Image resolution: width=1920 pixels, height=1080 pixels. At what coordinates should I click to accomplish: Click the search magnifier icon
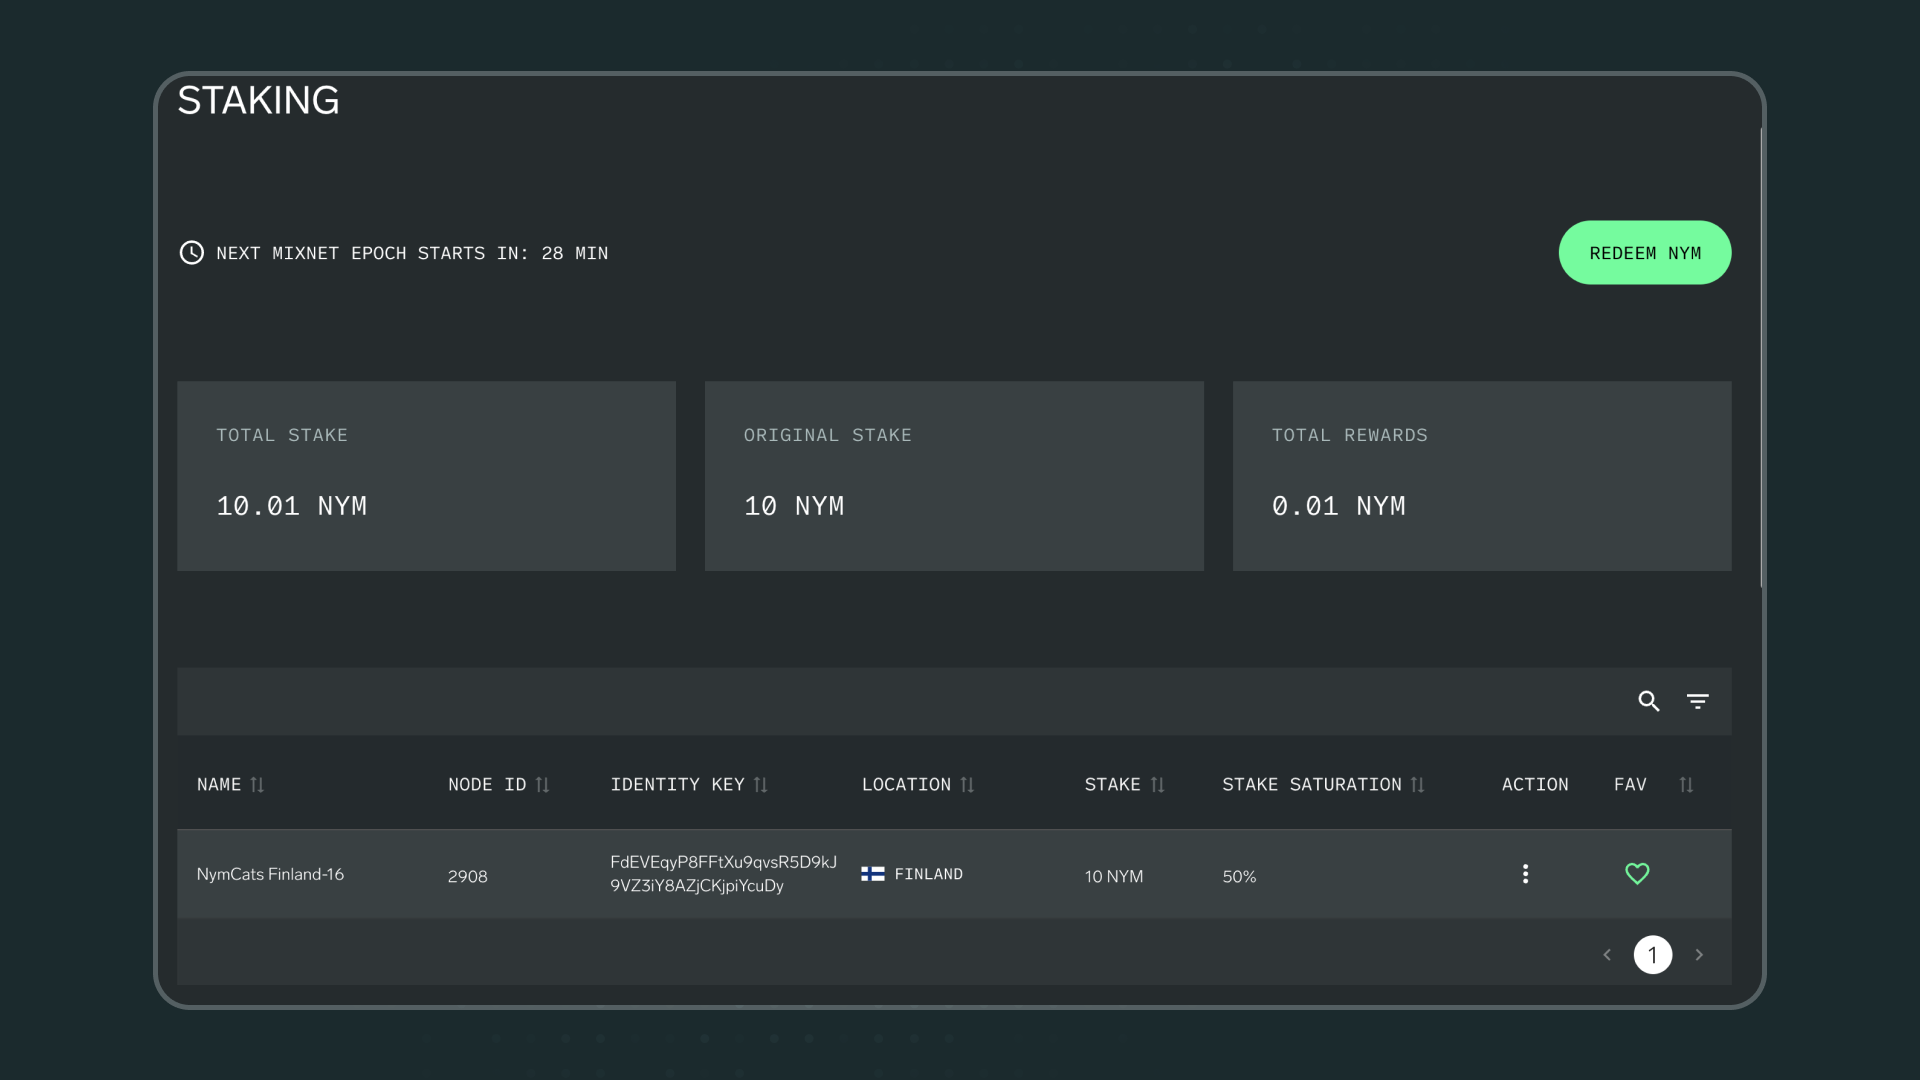pyautogui.click(x=1649, y=701)
